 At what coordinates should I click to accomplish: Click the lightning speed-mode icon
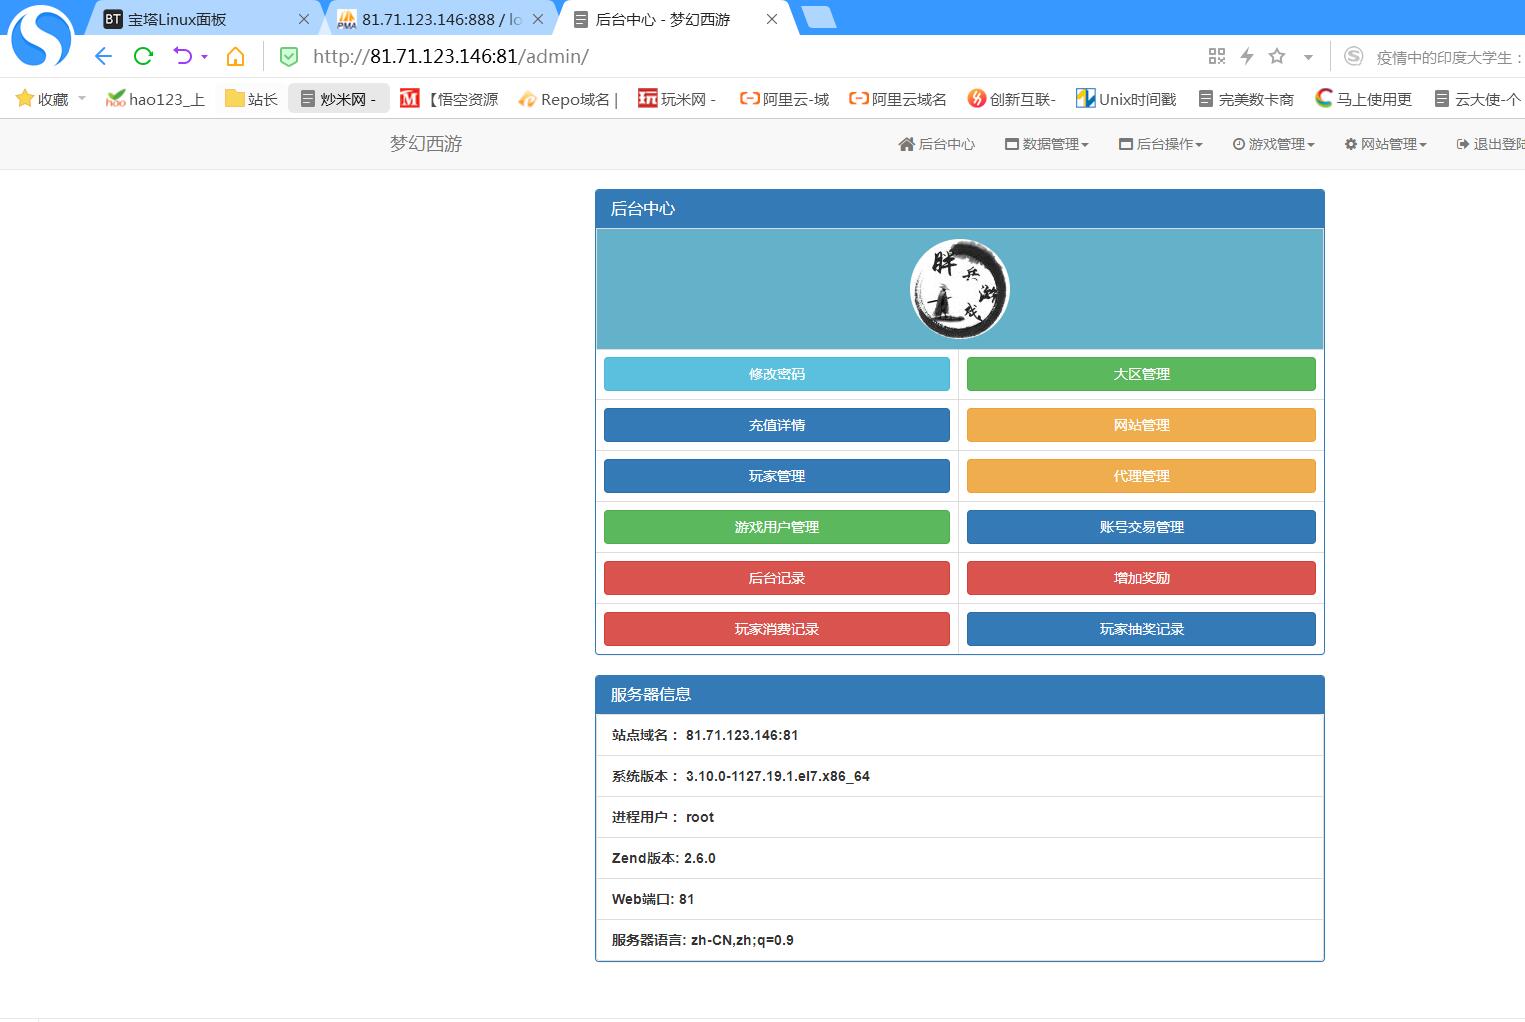[1247, 56]
